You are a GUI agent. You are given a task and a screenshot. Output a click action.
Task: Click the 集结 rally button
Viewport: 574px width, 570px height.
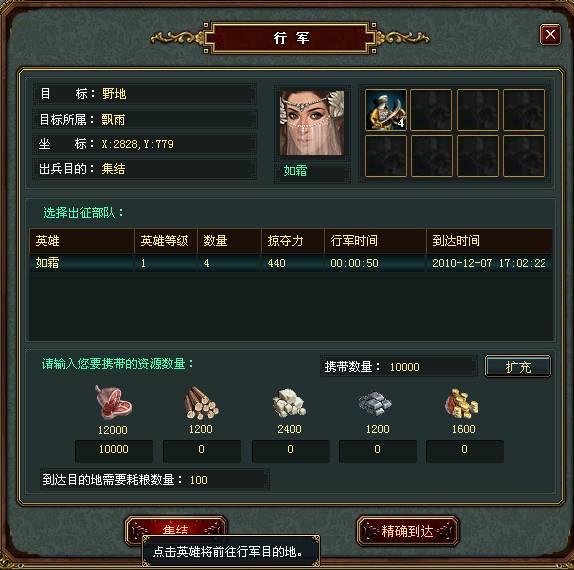(176, 526)
